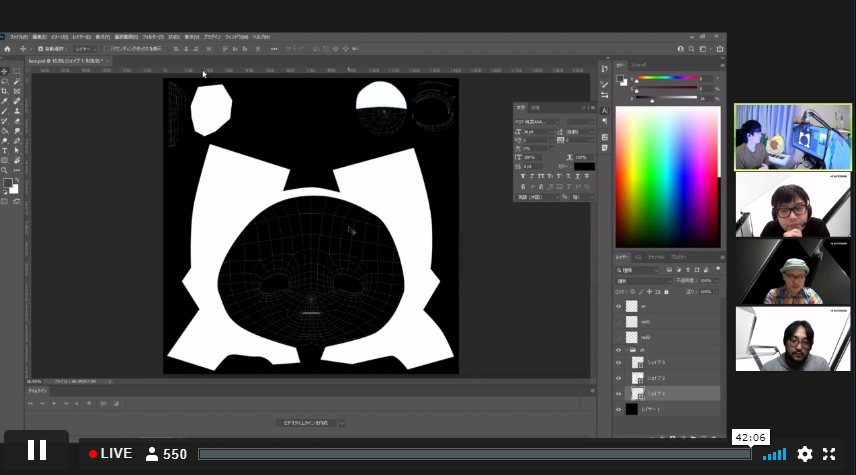Select the Healing Brush tool
Image resolution: width=856 pixels, height=475 pixels.
coord(17,101)
